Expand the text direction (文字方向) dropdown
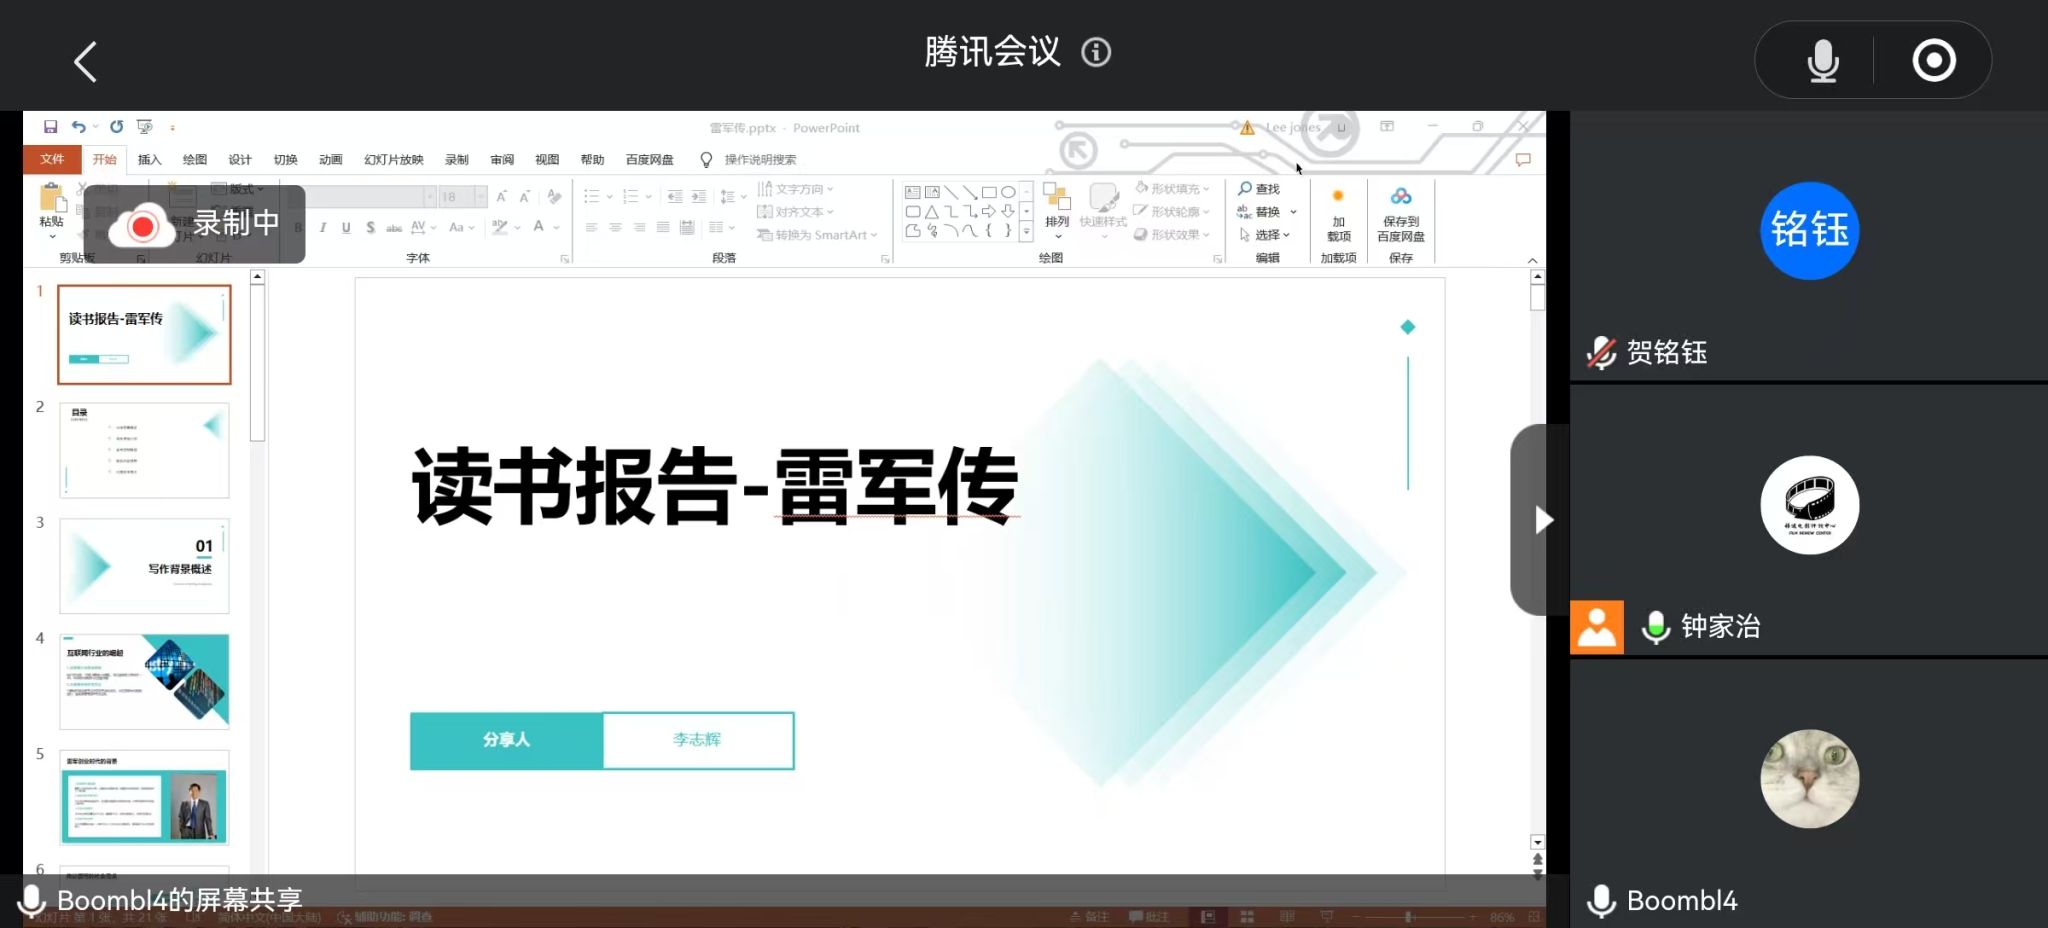The height and width of the screenshot is (928, 2048). click(x=796, y=189)
